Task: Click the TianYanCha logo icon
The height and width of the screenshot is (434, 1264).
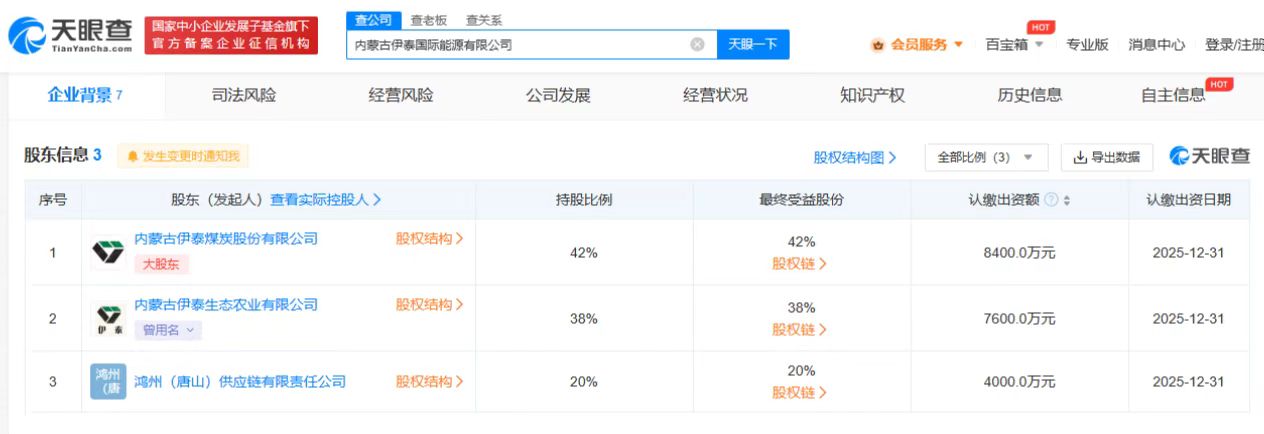Action: pos(27,37)
